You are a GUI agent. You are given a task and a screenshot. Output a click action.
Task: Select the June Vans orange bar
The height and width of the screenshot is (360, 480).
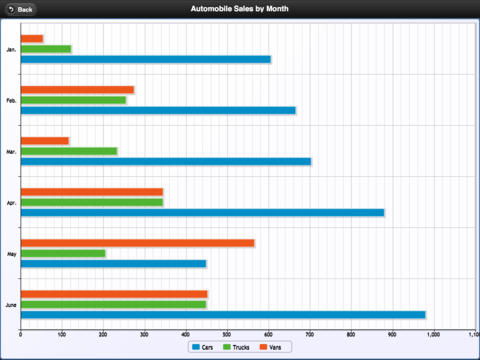click(x=114, y=294)
